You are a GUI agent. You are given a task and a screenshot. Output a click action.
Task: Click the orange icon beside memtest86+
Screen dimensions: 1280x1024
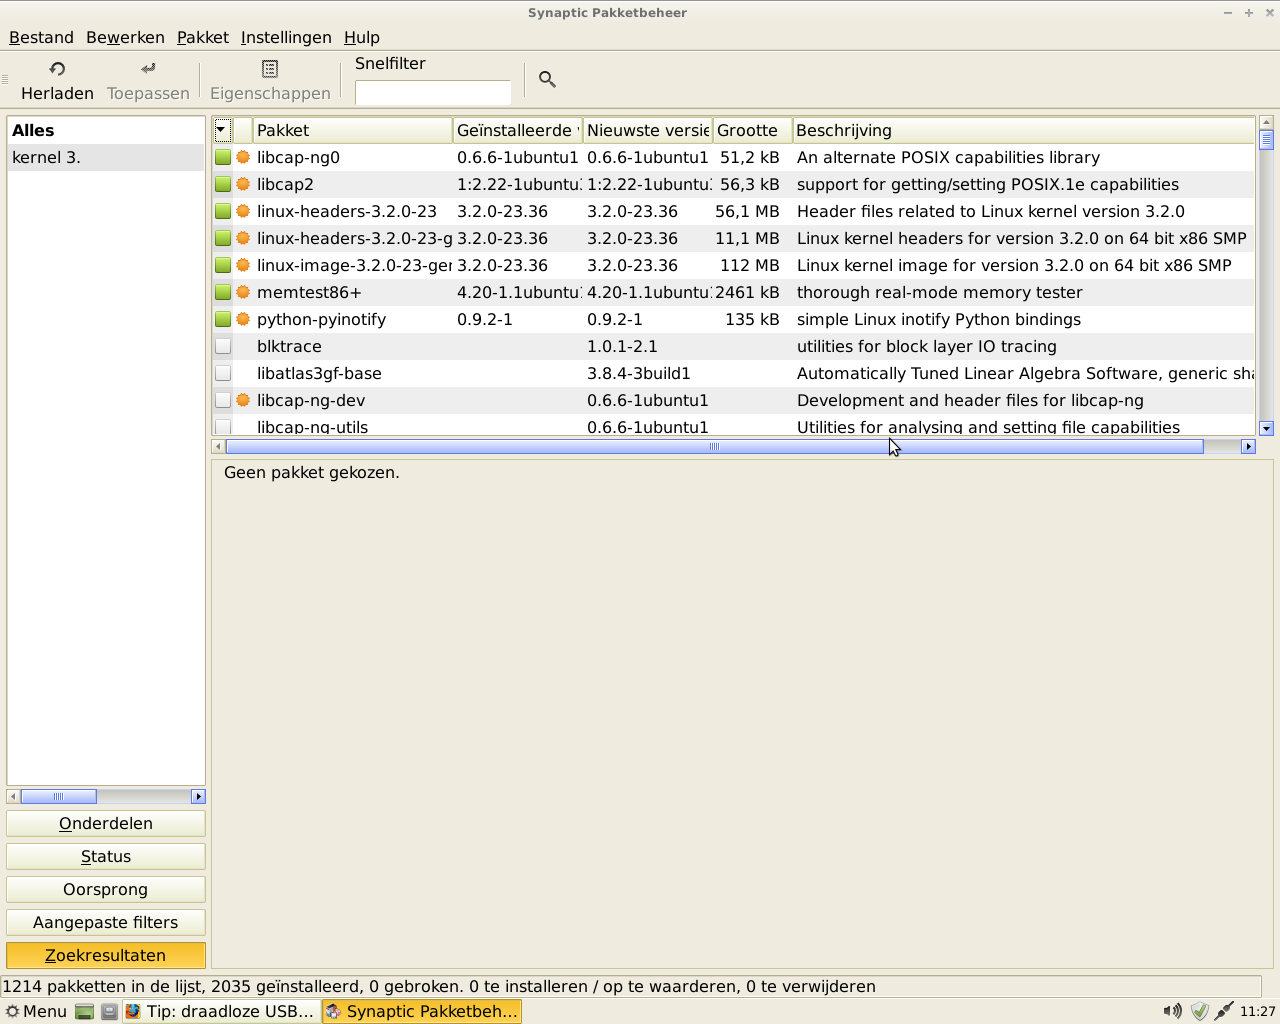click(x=243, y=292)
